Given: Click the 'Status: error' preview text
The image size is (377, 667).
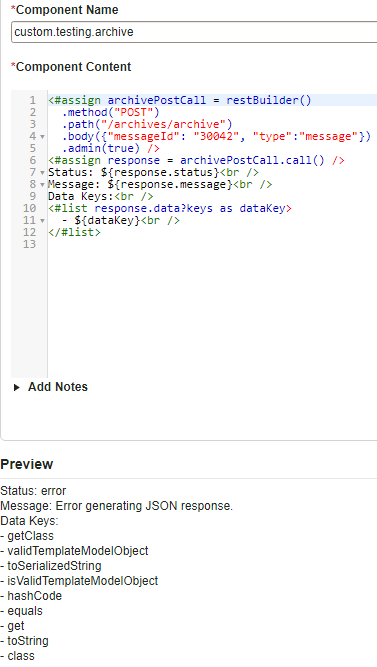Looking at the screenshot, I should 33,491.
